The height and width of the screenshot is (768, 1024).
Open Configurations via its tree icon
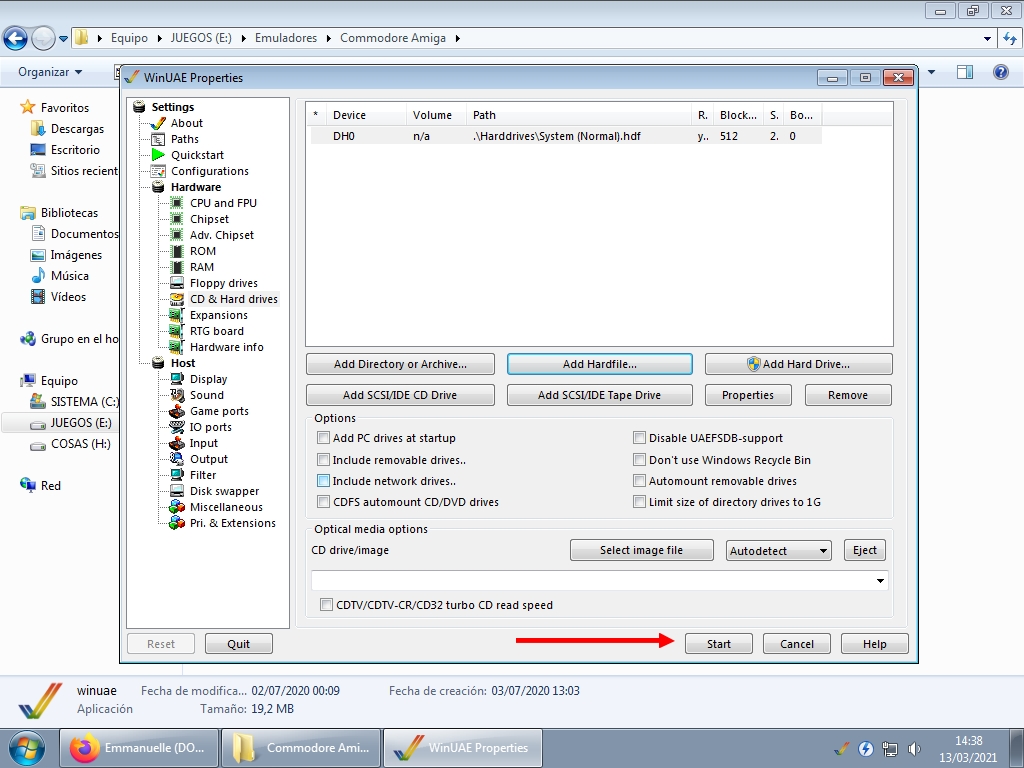coord(158,171)
